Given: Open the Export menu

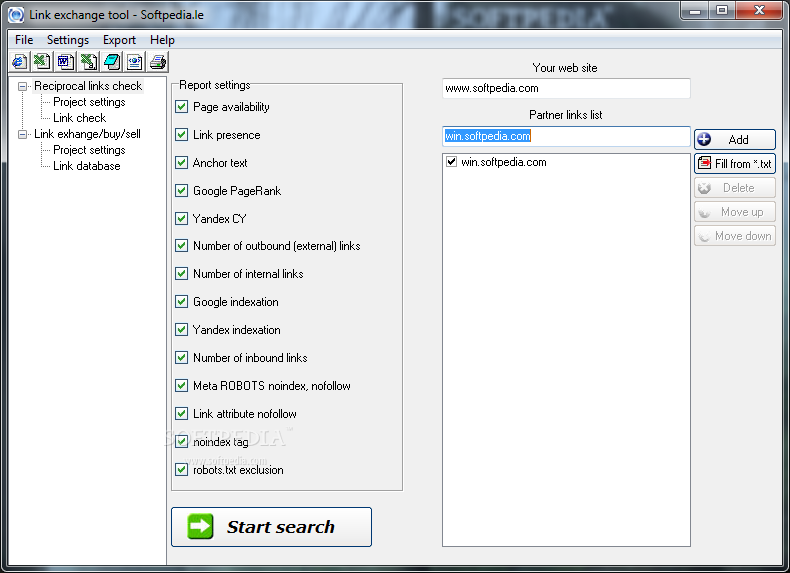Looking at the screenshot, I should (119, 40).
